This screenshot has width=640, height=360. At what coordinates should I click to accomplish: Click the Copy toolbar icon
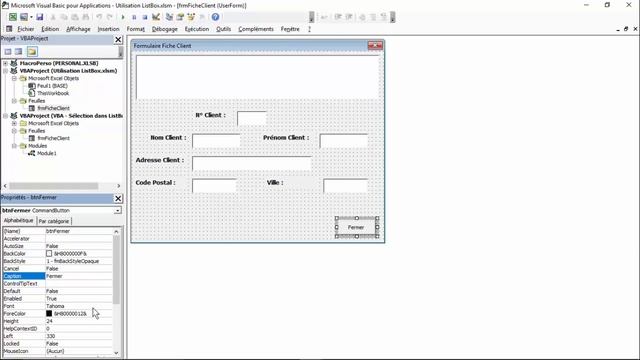pyautogui.click(x=64, y=17)
